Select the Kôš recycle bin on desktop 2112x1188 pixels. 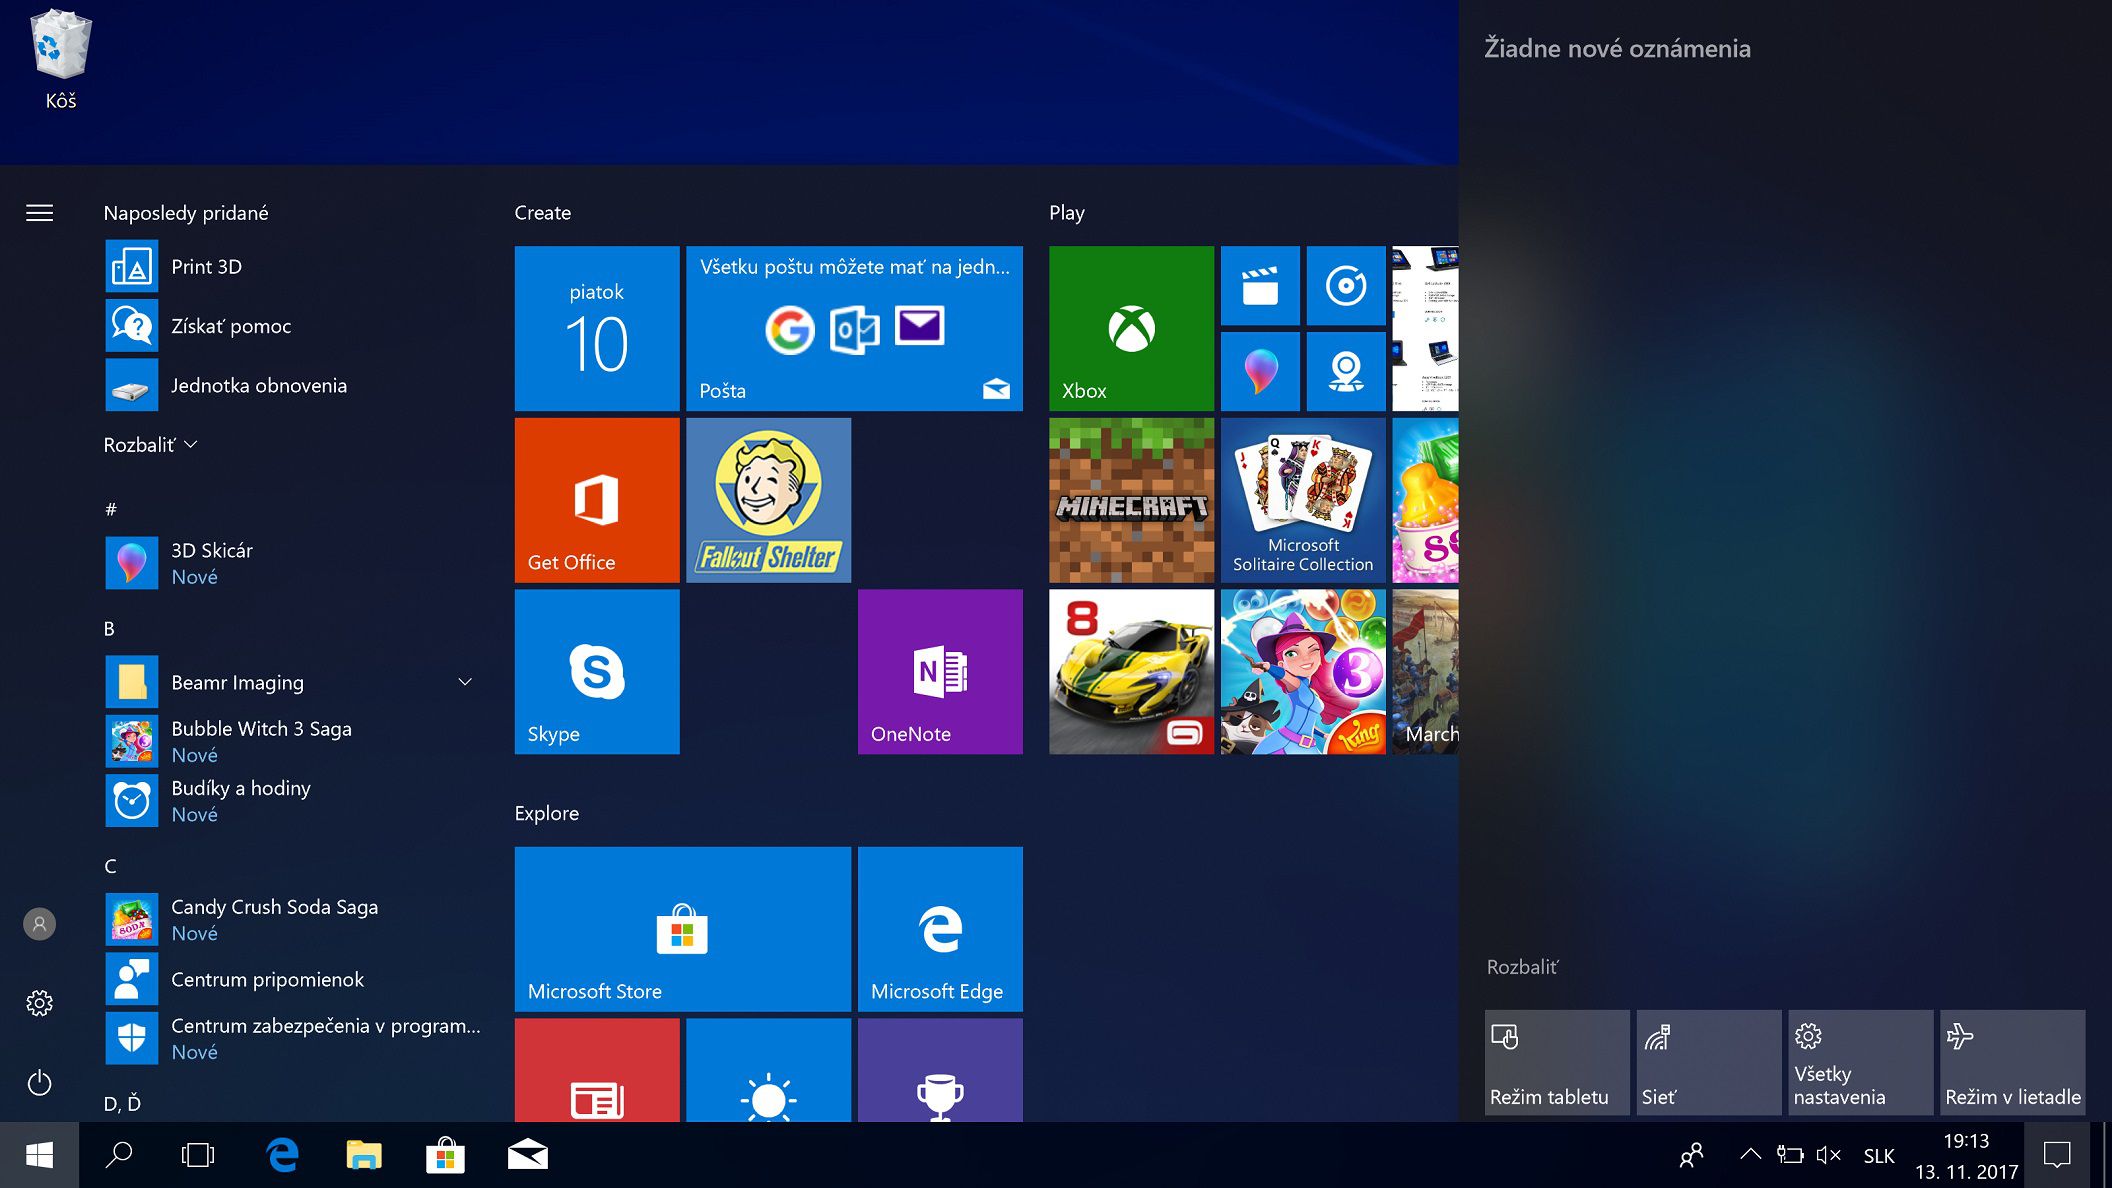coord(61,60)
